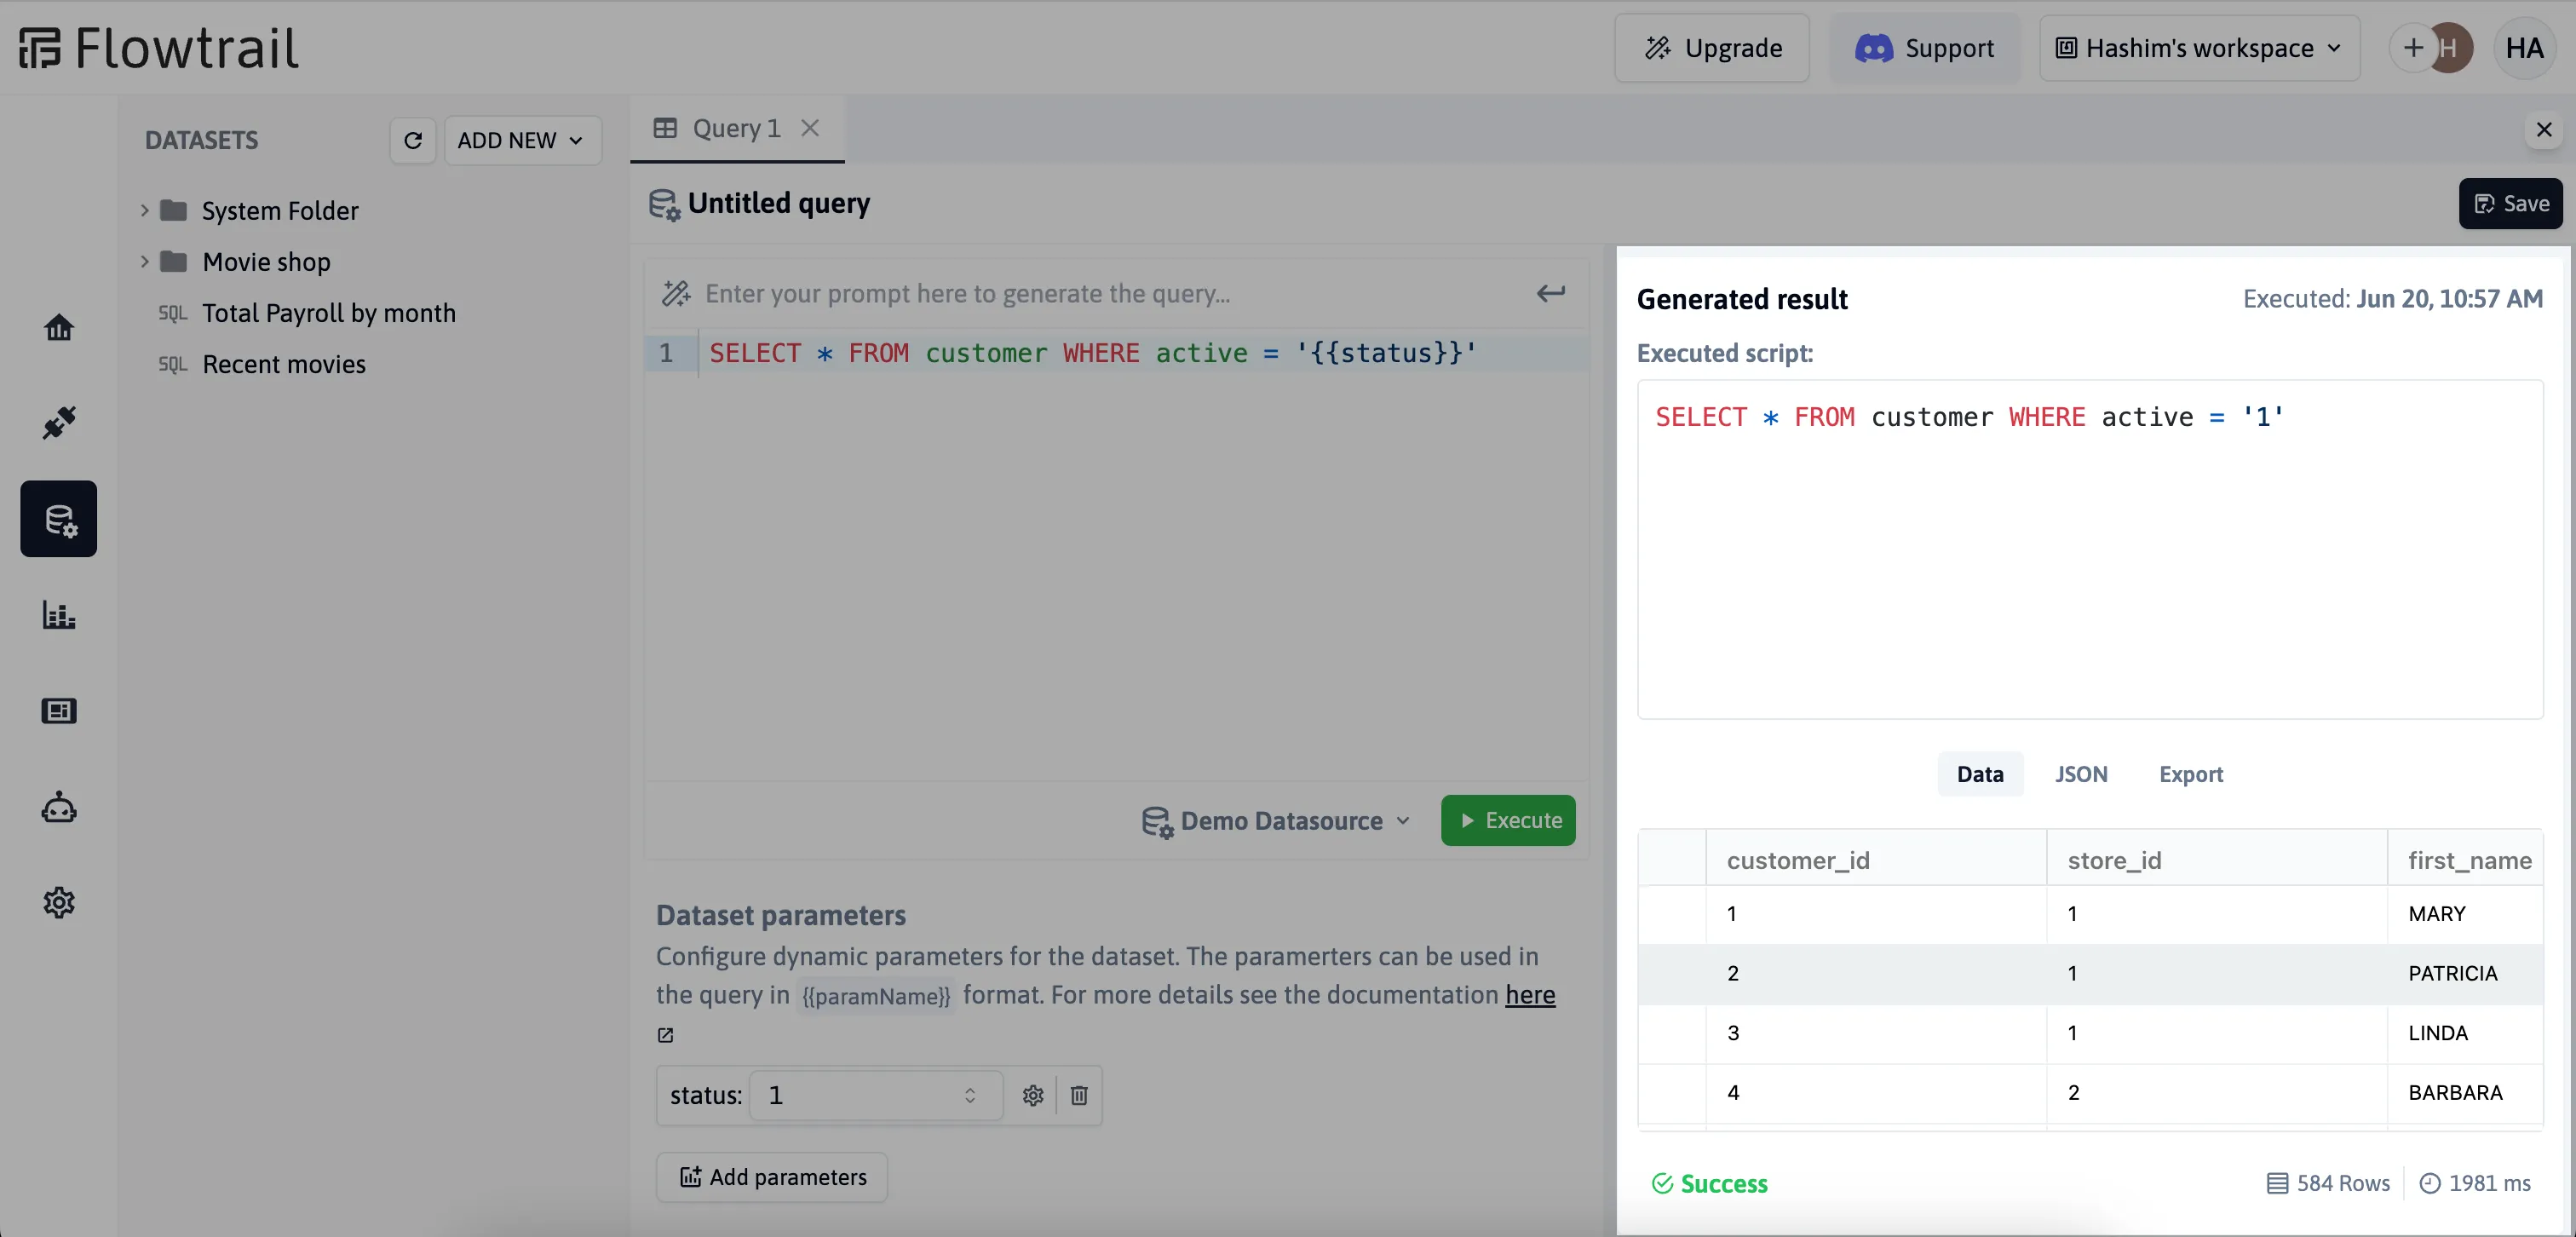
Task: Open settings for the status parameter
Action: (x=1033, y=1095)
